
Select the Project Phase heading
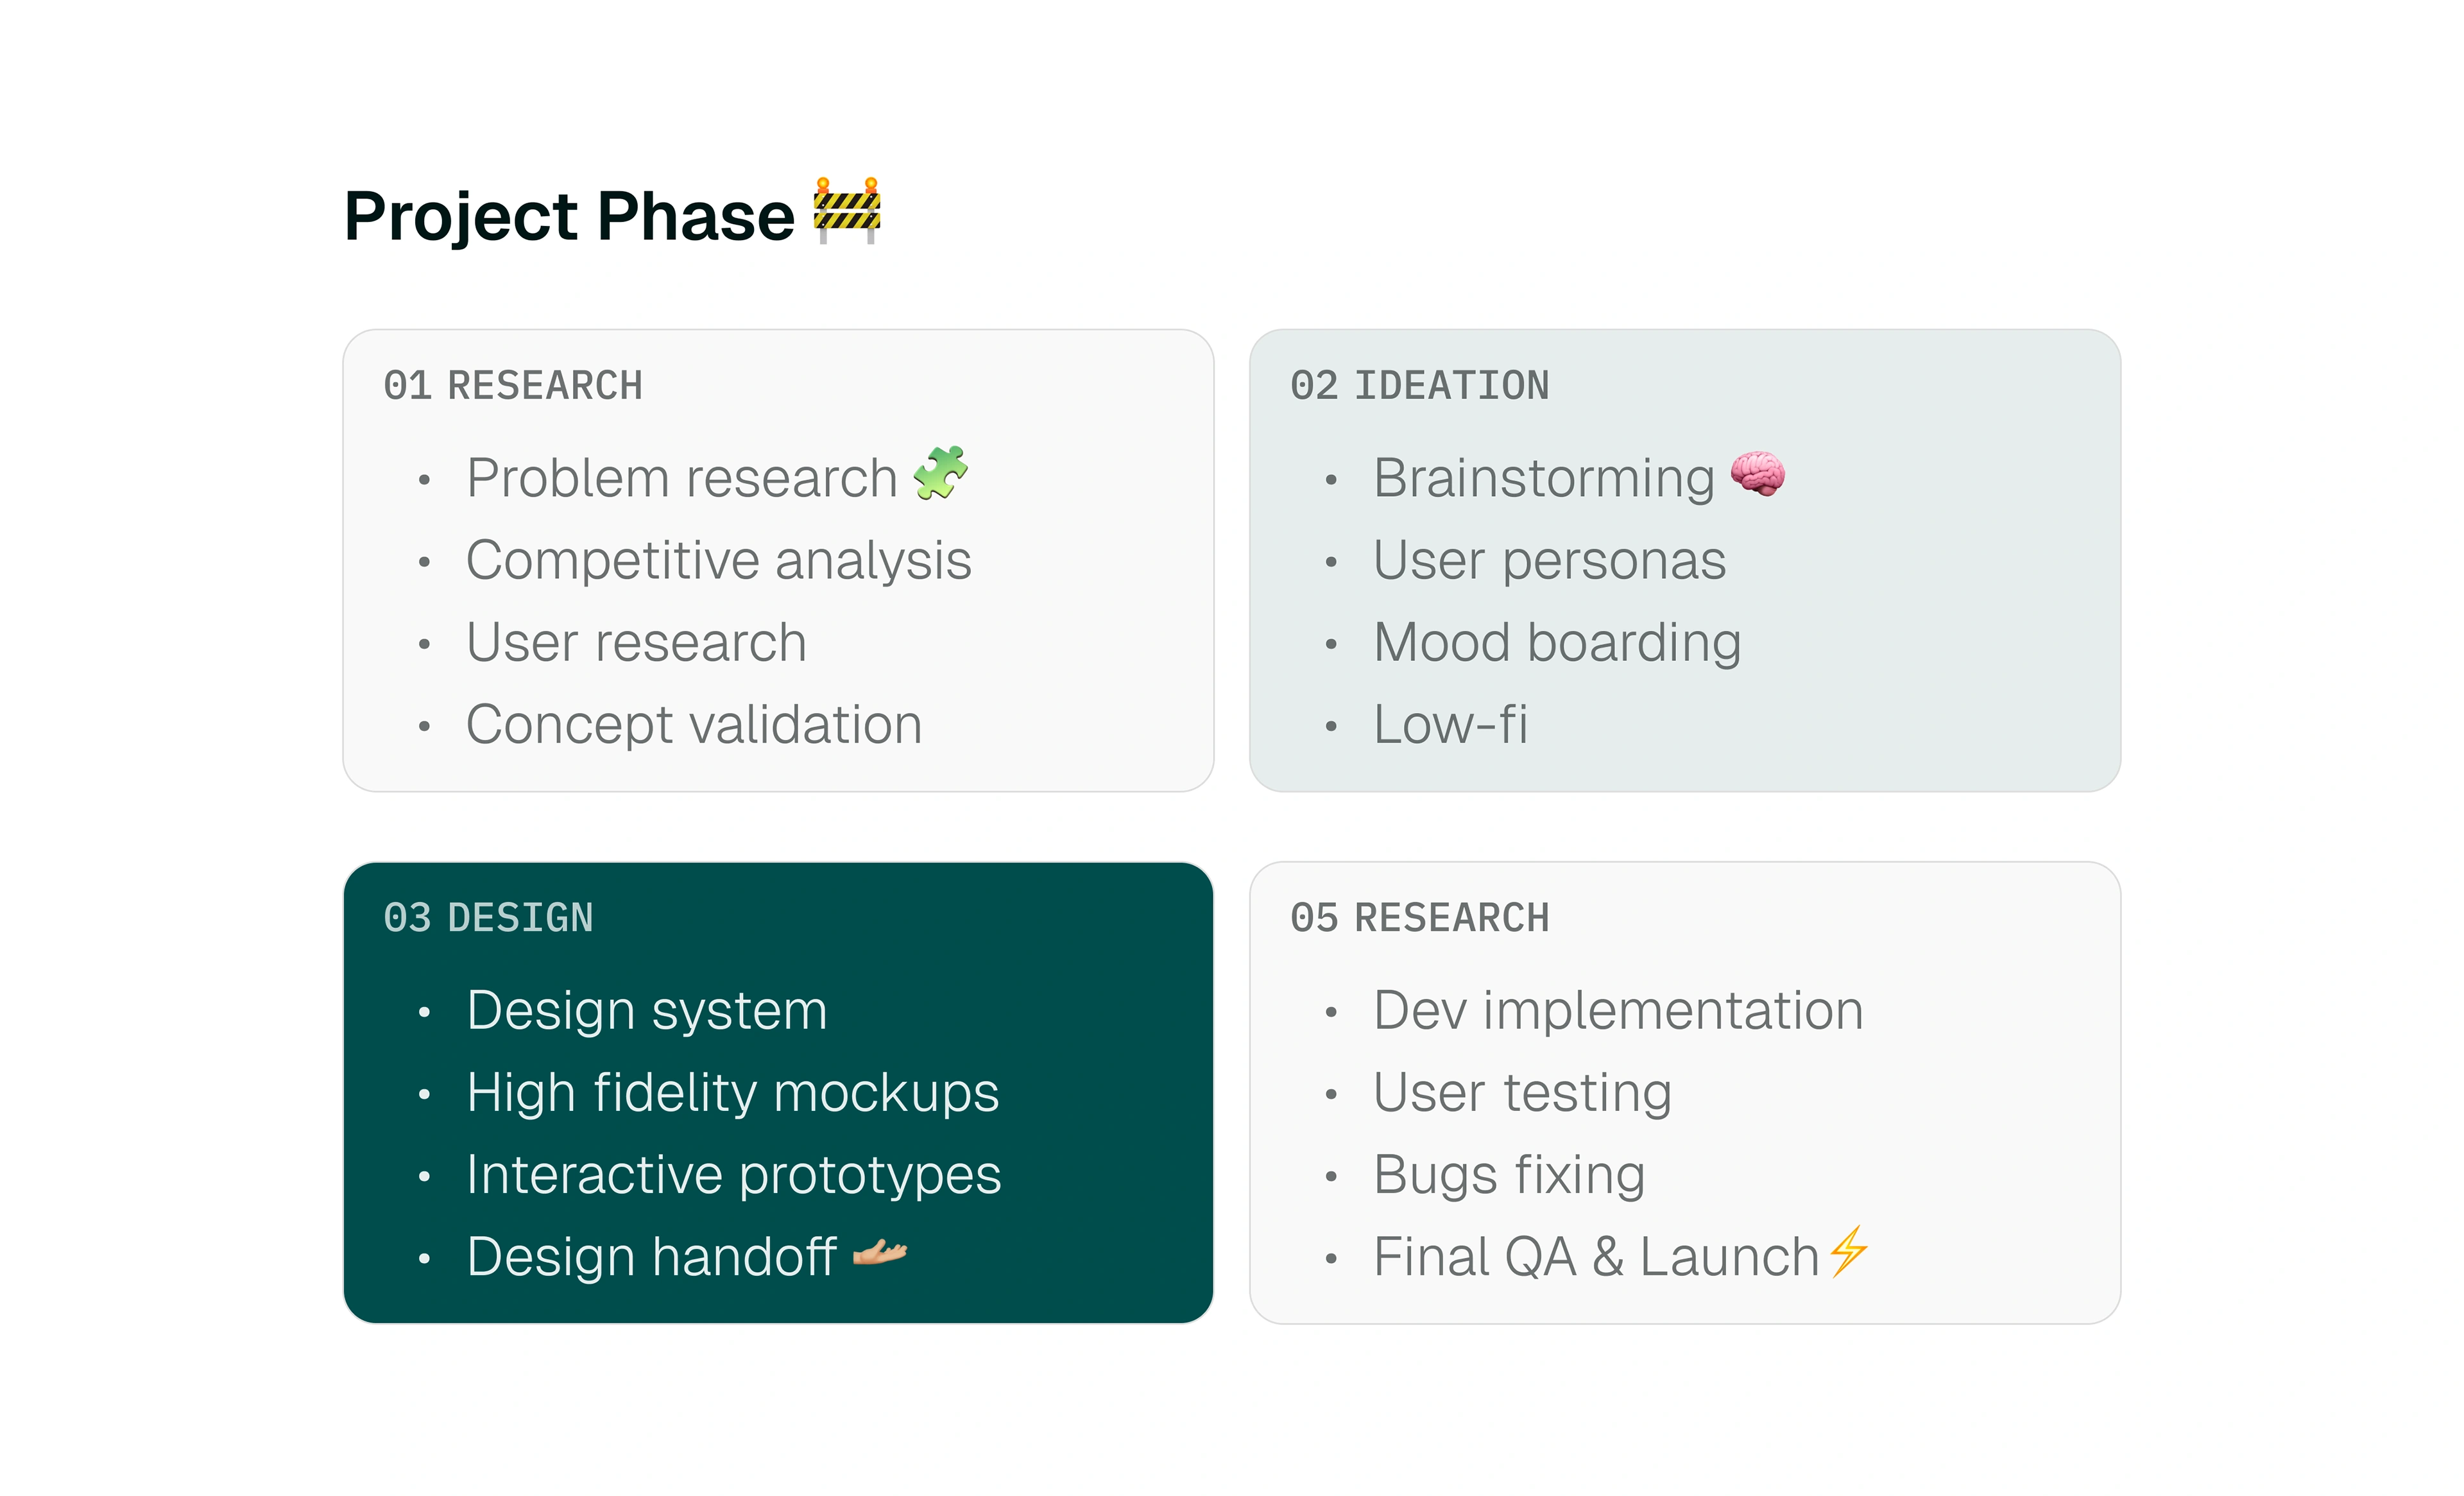coord(569,216)
